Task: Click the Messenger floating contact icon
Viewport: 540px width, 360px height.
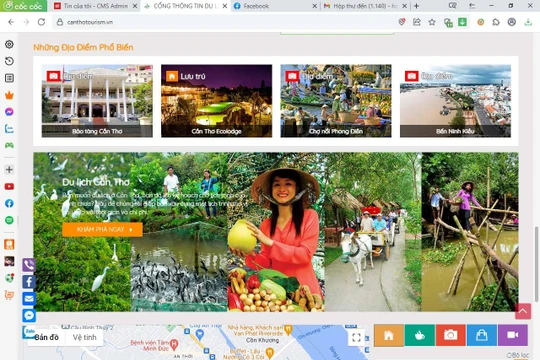Action: pyautogui.click(x=29, y=315)
